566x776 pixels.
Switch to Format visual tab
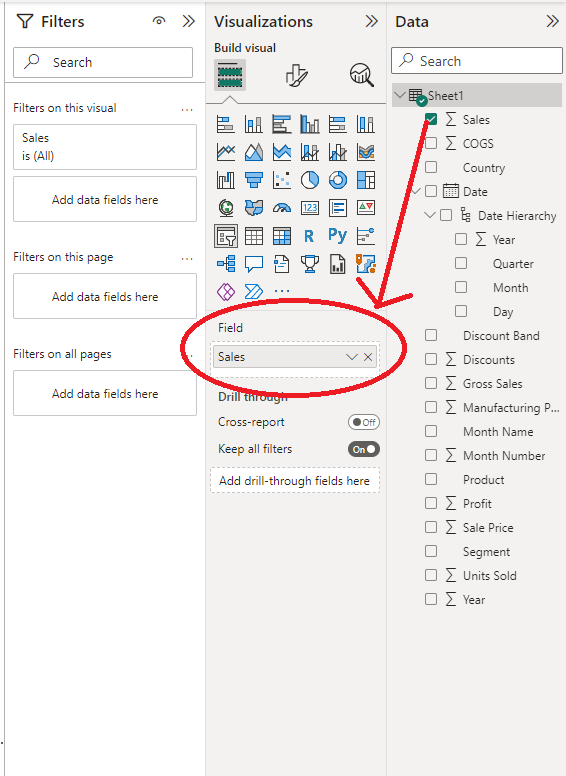(296, 75)
